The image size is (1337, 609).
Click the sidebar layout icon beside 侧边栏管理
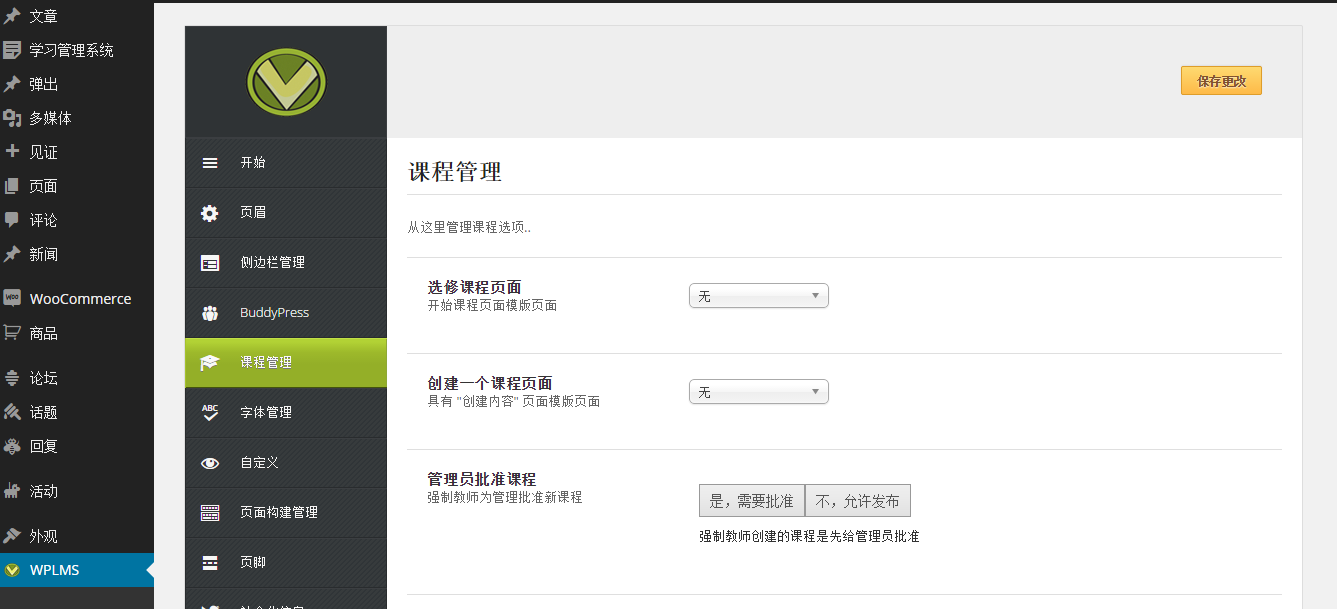pyautogui.click(x=210, y=263)
